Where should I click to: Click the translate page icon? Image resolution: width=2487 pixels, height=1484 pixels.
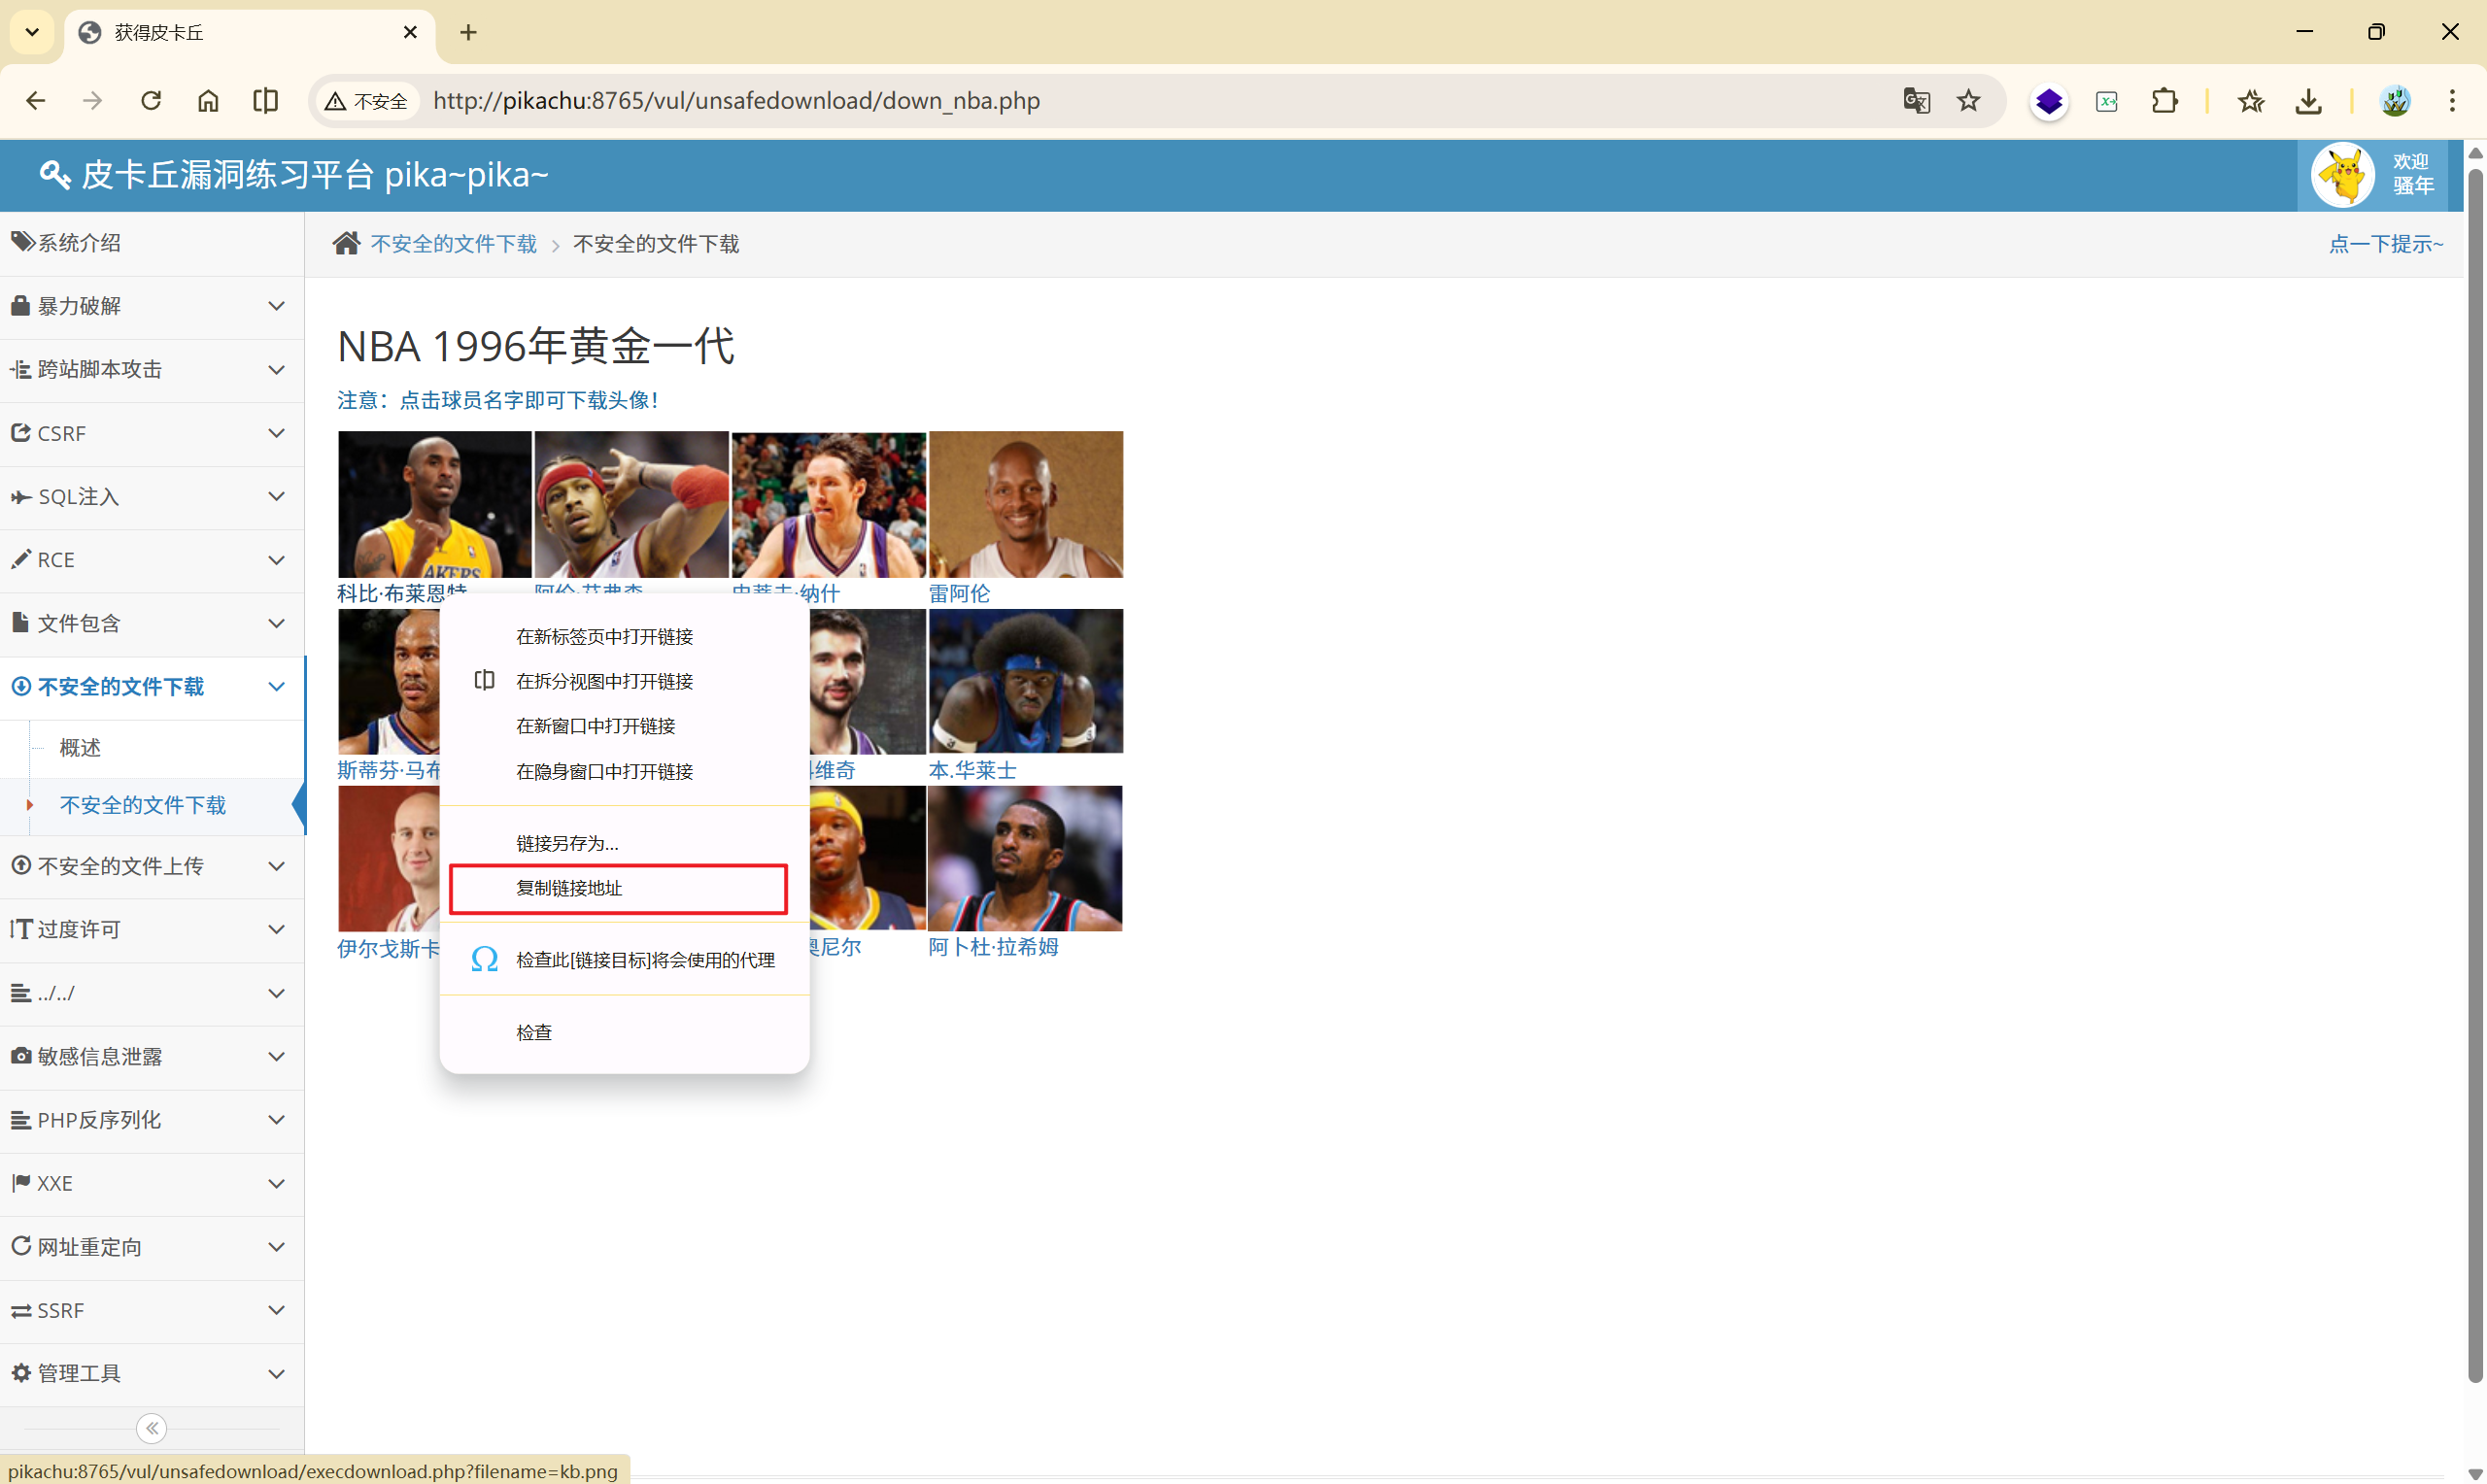point(1916,101)
